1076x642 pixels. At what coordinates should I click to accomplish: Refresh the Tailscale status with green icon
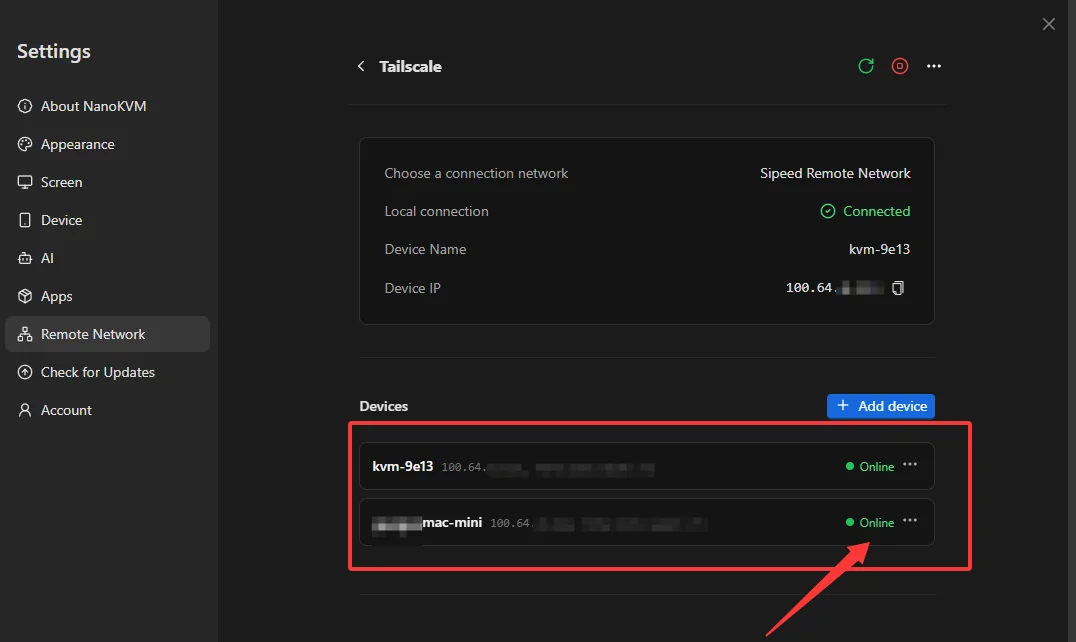click(x=866, y=66)
